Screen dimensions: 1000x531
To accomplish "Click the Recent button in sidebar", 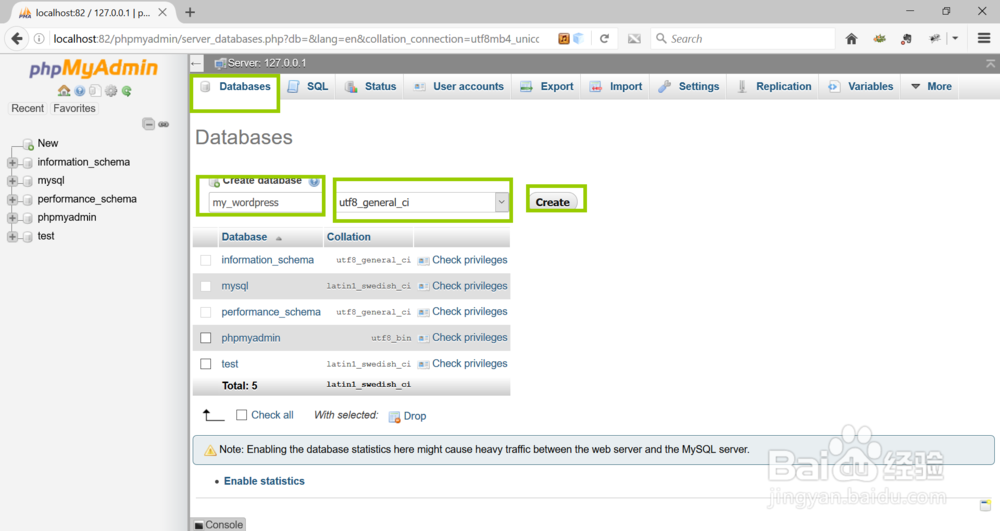I will tap(27, 108).
